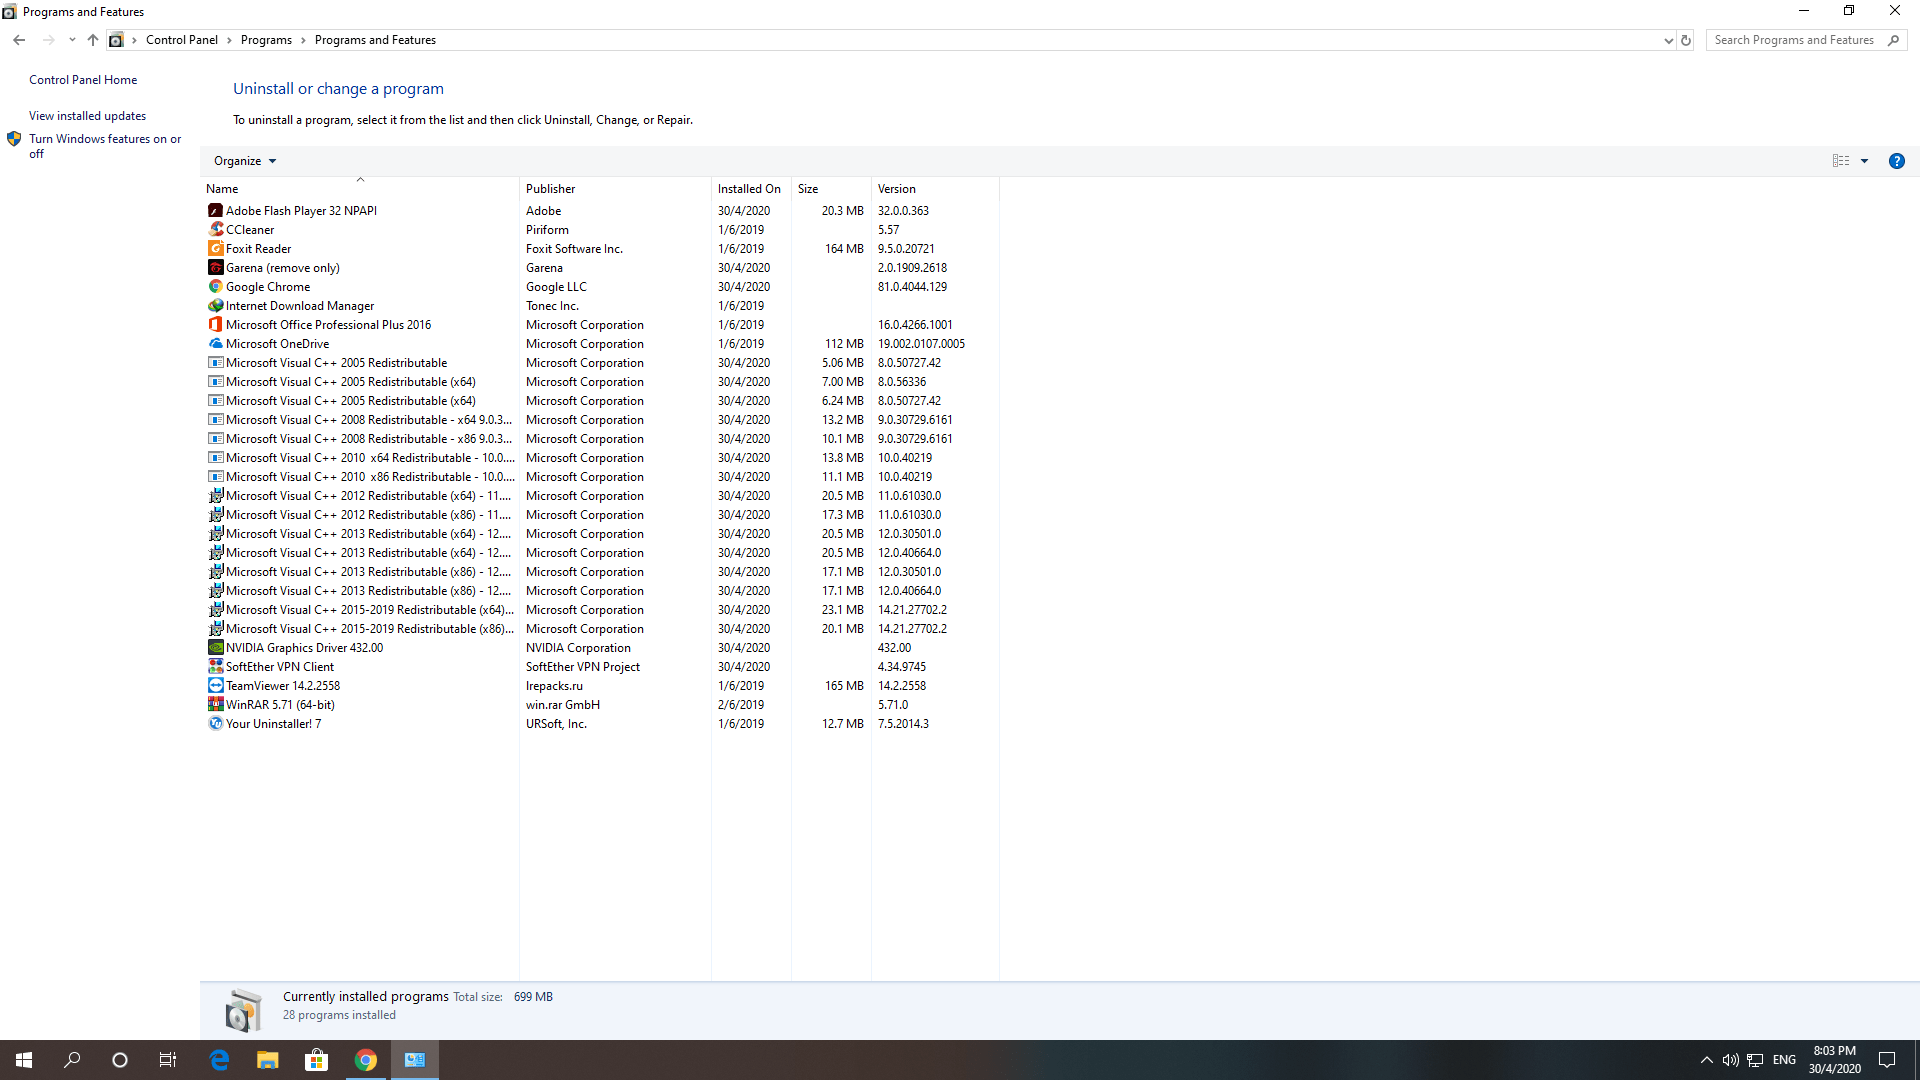Click the volume speaker icon in system tray
This screenshot has height=1080, width=1920.
[1730, 1060]
